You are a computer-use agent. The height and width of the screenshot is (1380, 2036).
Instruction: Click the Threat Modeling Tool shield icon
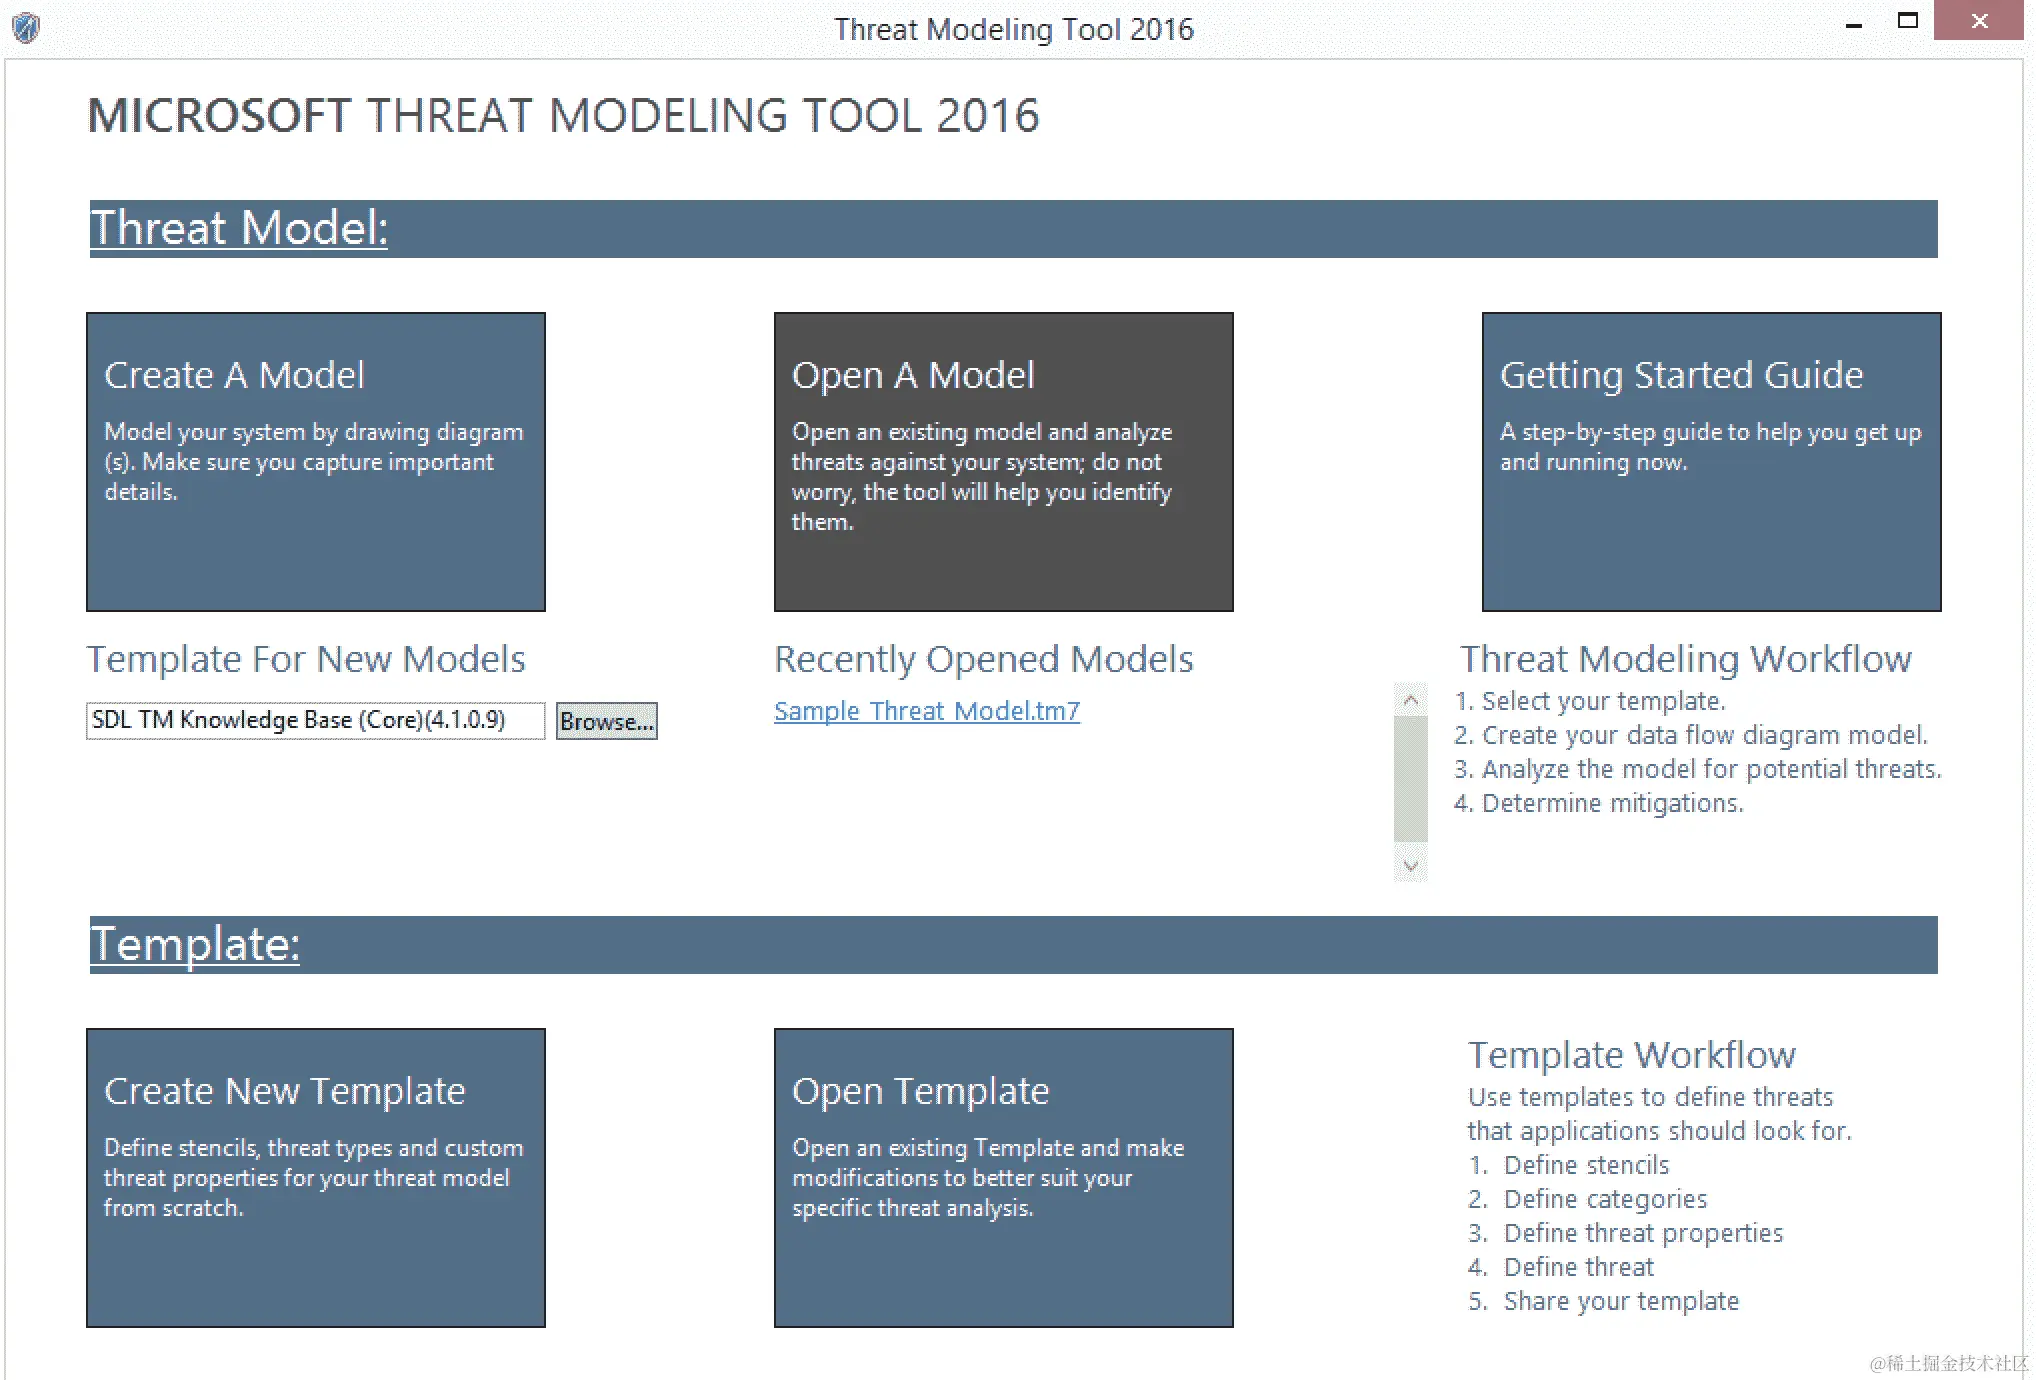pyautogui.click(x=26, y=27)
